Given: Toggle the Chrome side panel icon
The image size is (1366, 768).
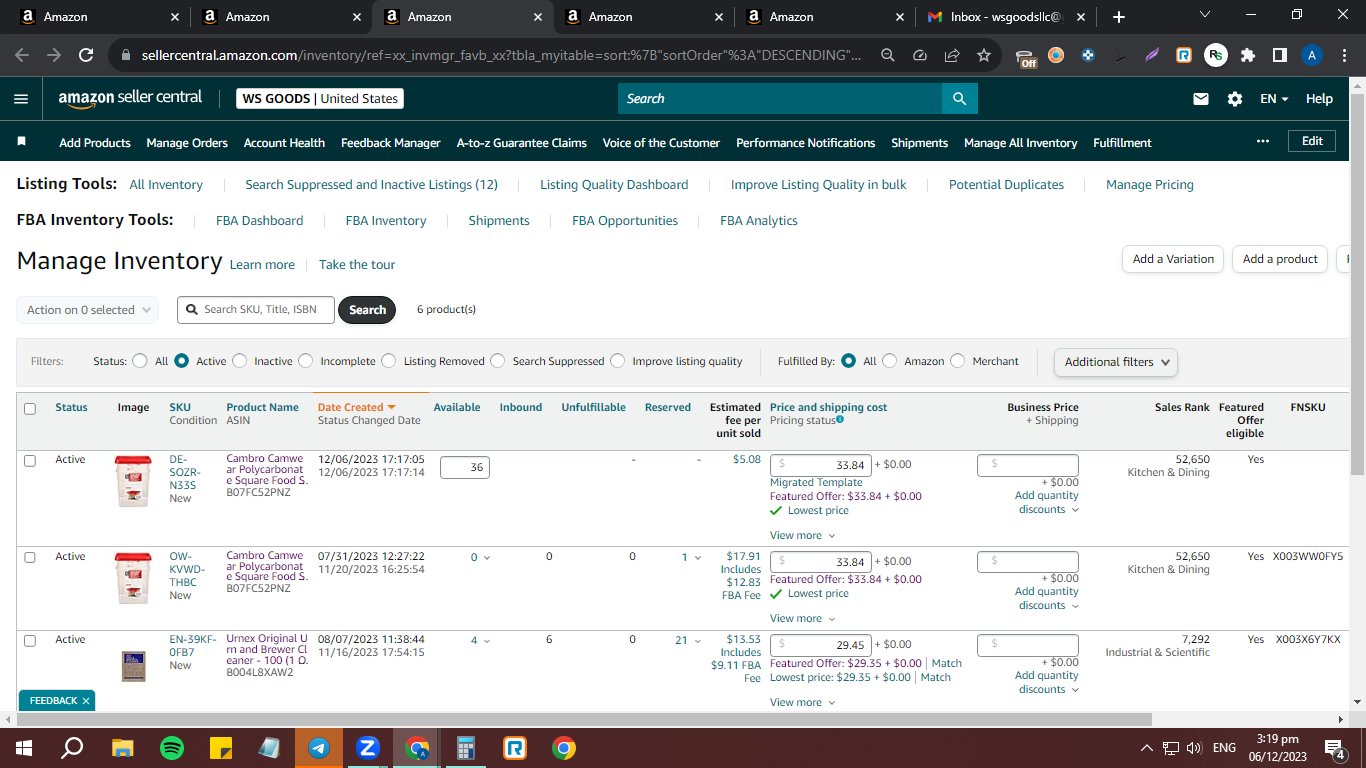Looking at the screenshot, I should 1280,56.
